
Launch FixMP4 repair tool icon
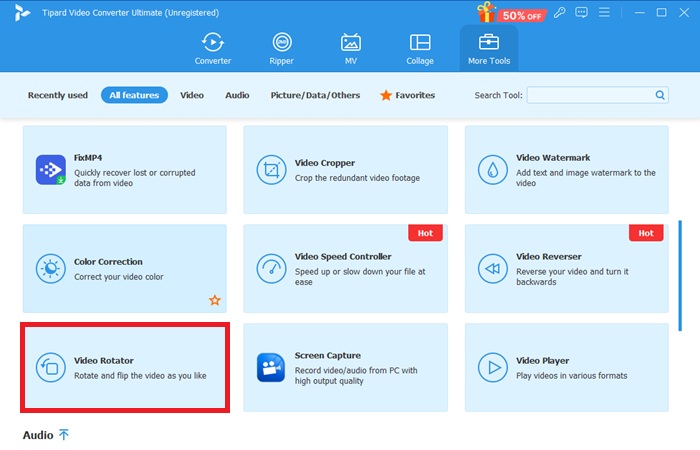(50, 170)
